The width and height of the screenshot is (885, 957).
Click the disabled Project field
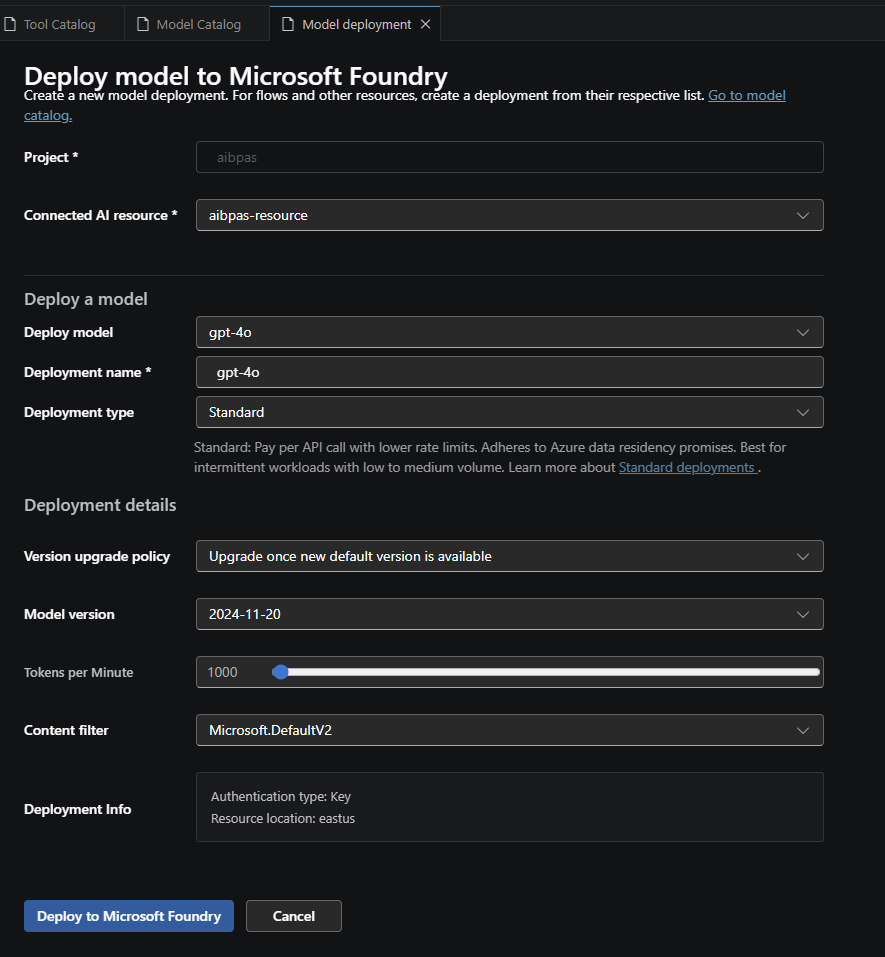(x=509, y=157)
